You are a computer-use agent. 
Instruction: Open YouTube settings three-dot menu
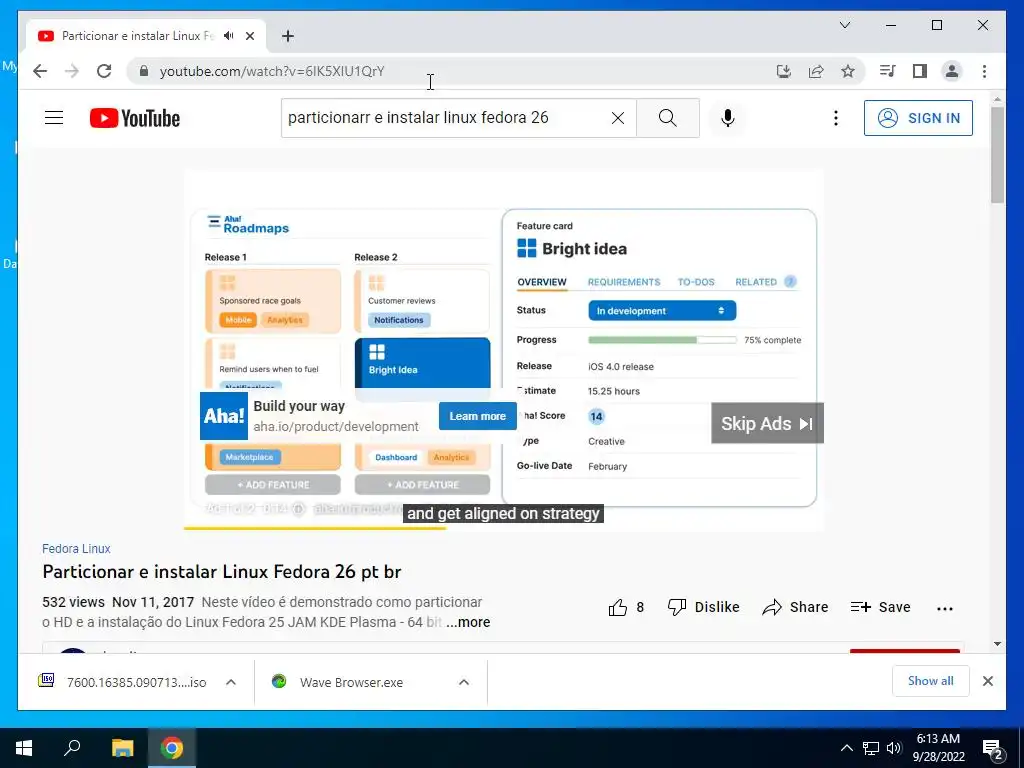(x=835, y=118)
